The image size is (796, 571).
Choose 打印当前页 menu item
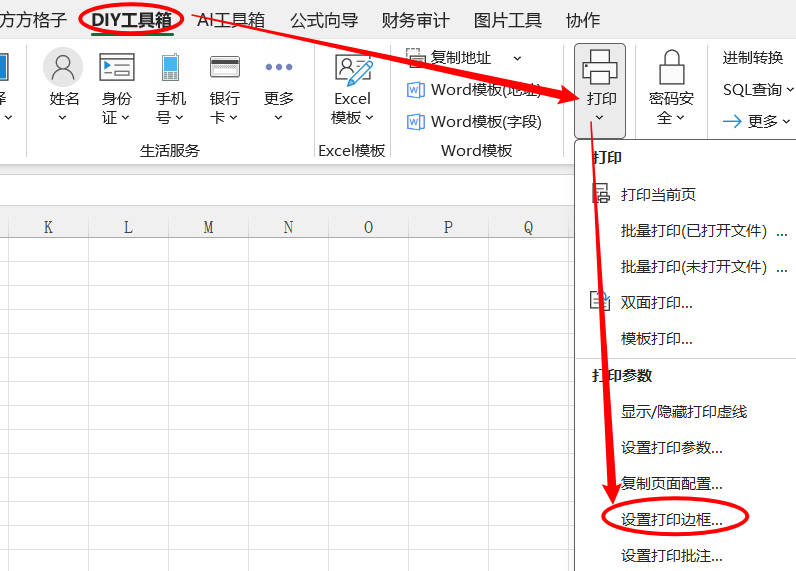tap(658, 194)
